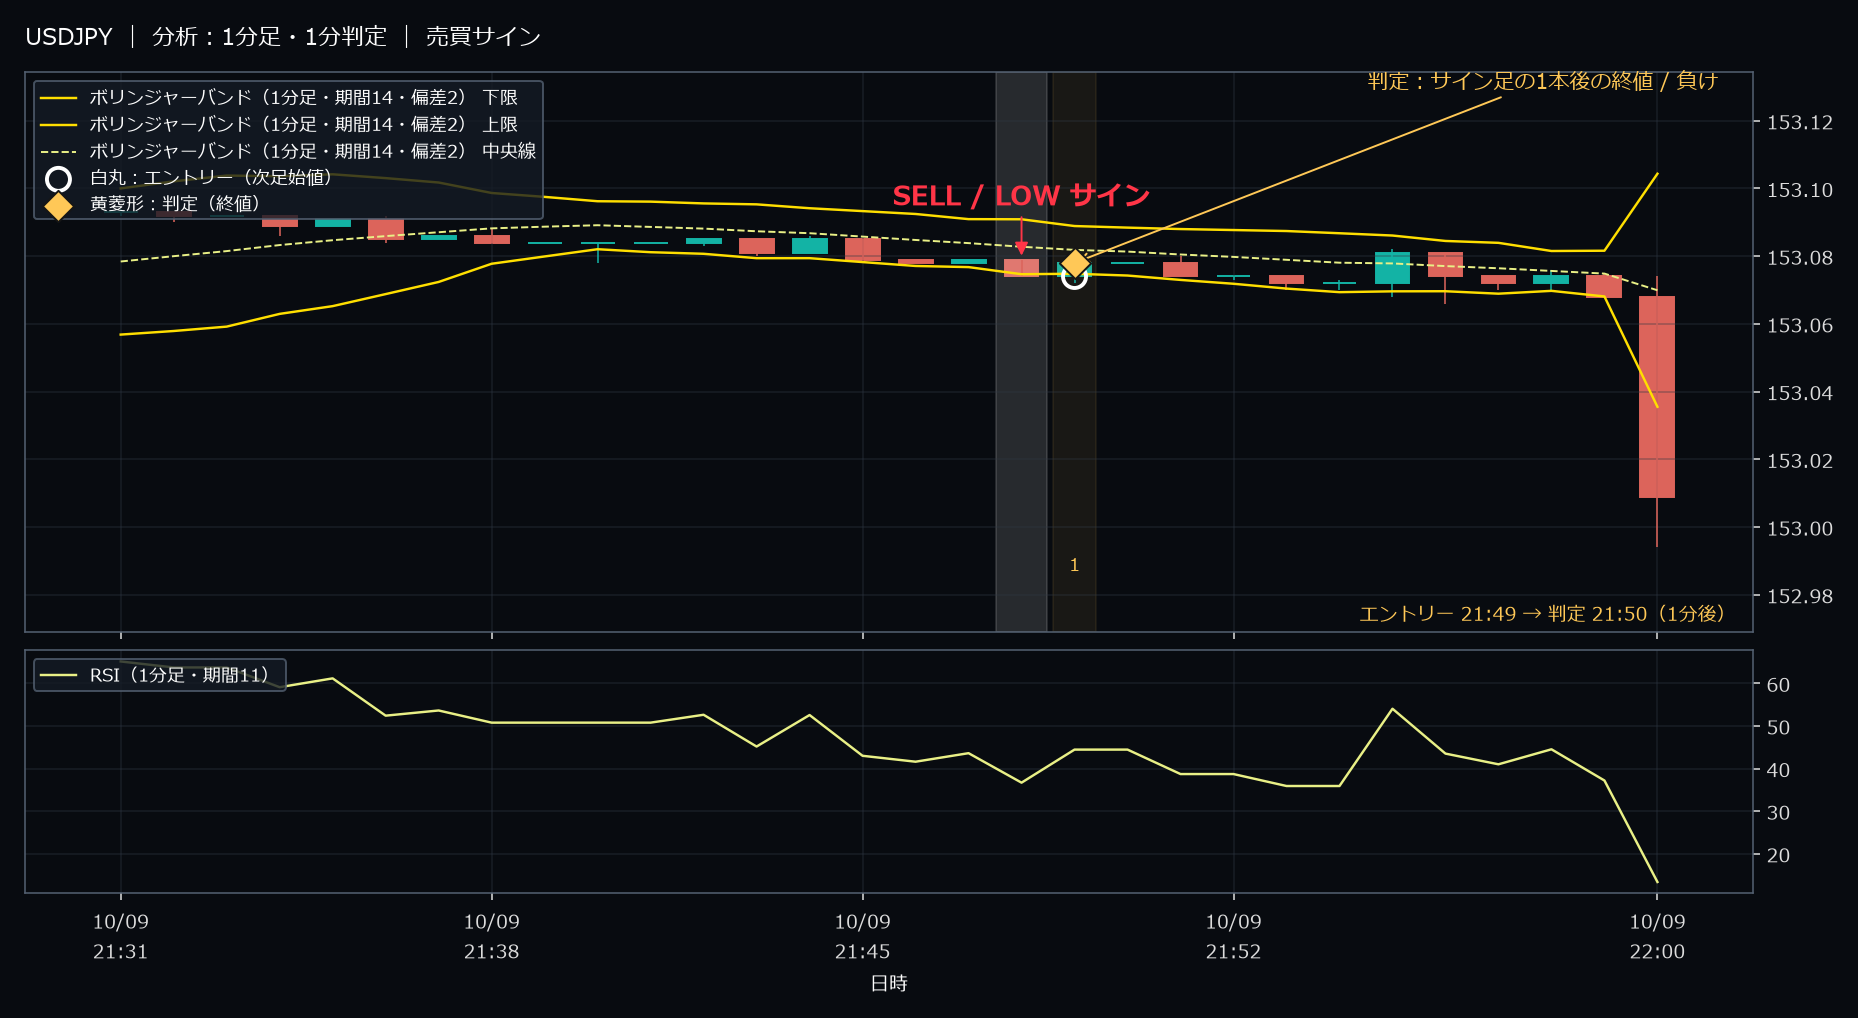The height and width of the screenshot is (1018, 1858).
Task: Select the white circle entry marker on the chart
Action: pos(1074,276)
